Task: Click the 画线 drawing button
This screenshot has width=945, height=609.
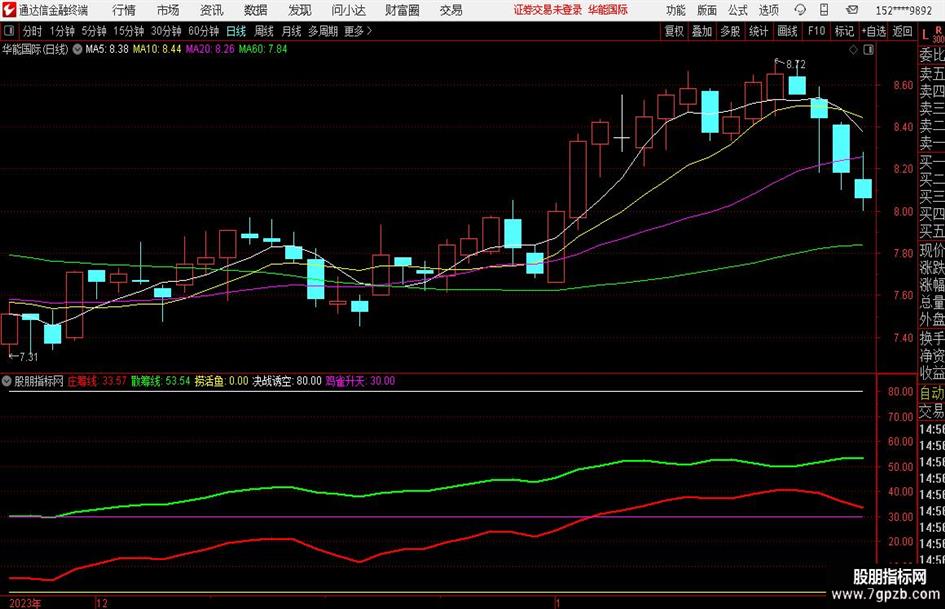Action: 787,31
